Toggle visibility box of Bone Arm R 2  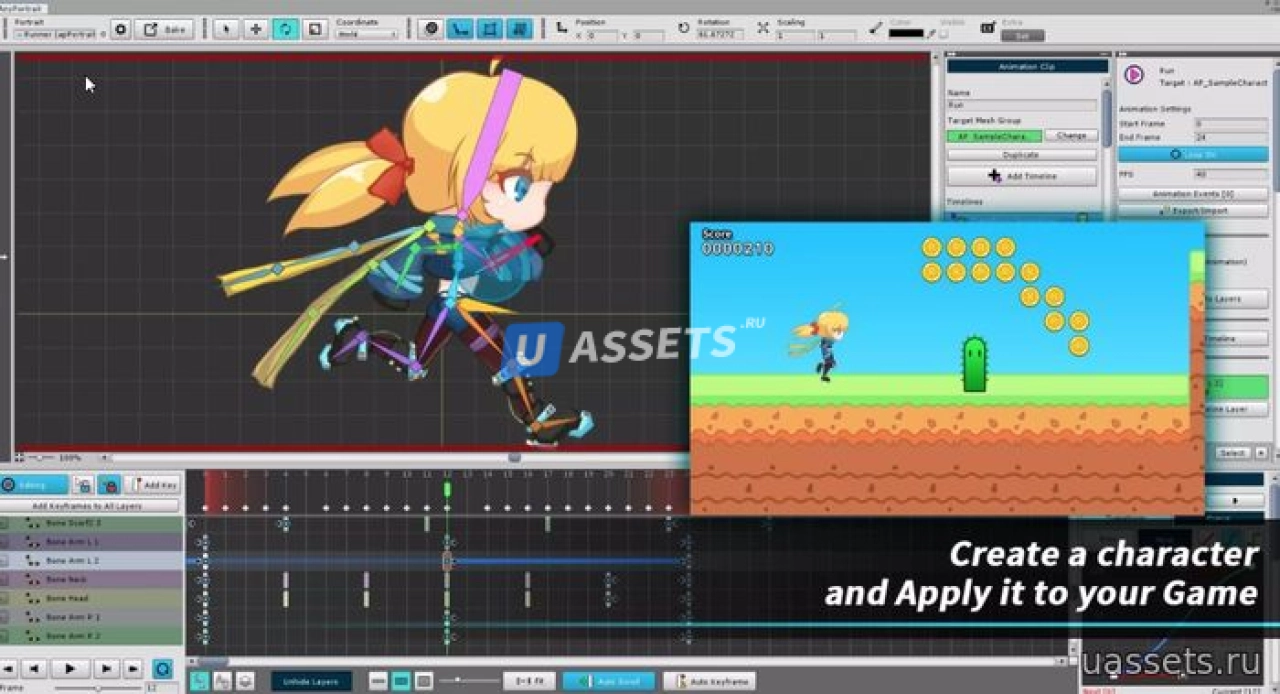pyautogui.click(x=4, y=636)
